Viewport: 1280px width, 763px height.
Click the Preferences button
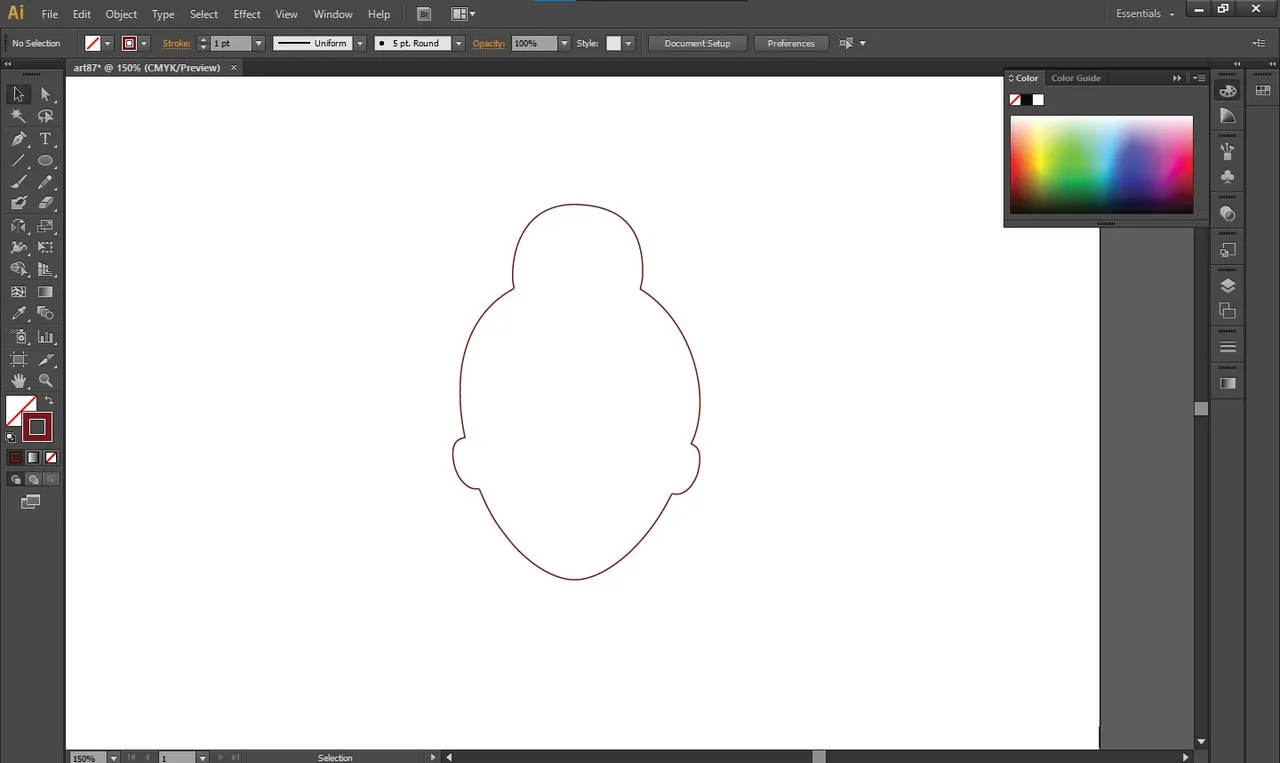click(x=791, y=43)
